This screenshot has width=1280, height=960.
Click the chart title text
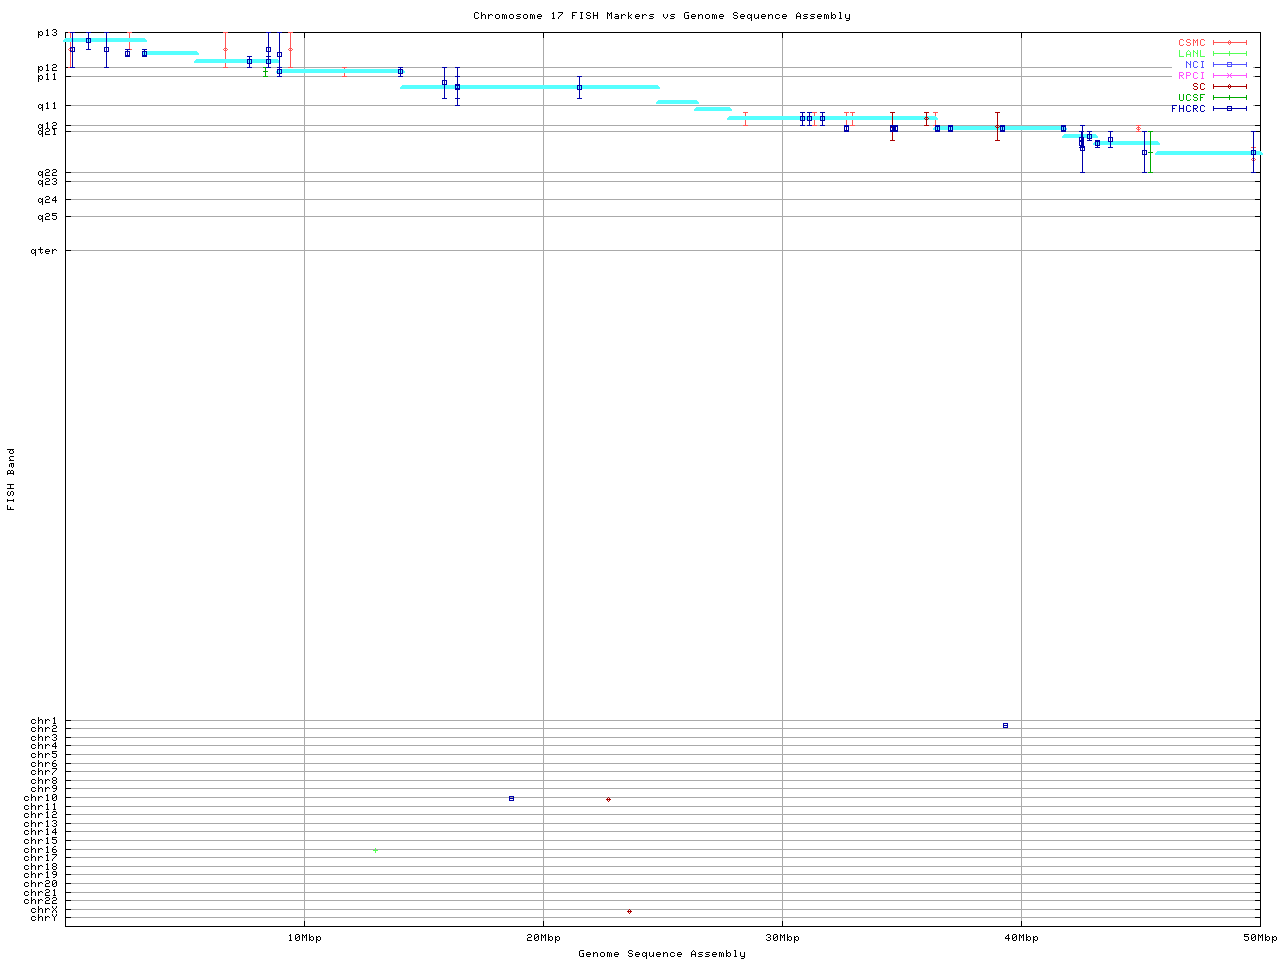click(x=661, y=16)
